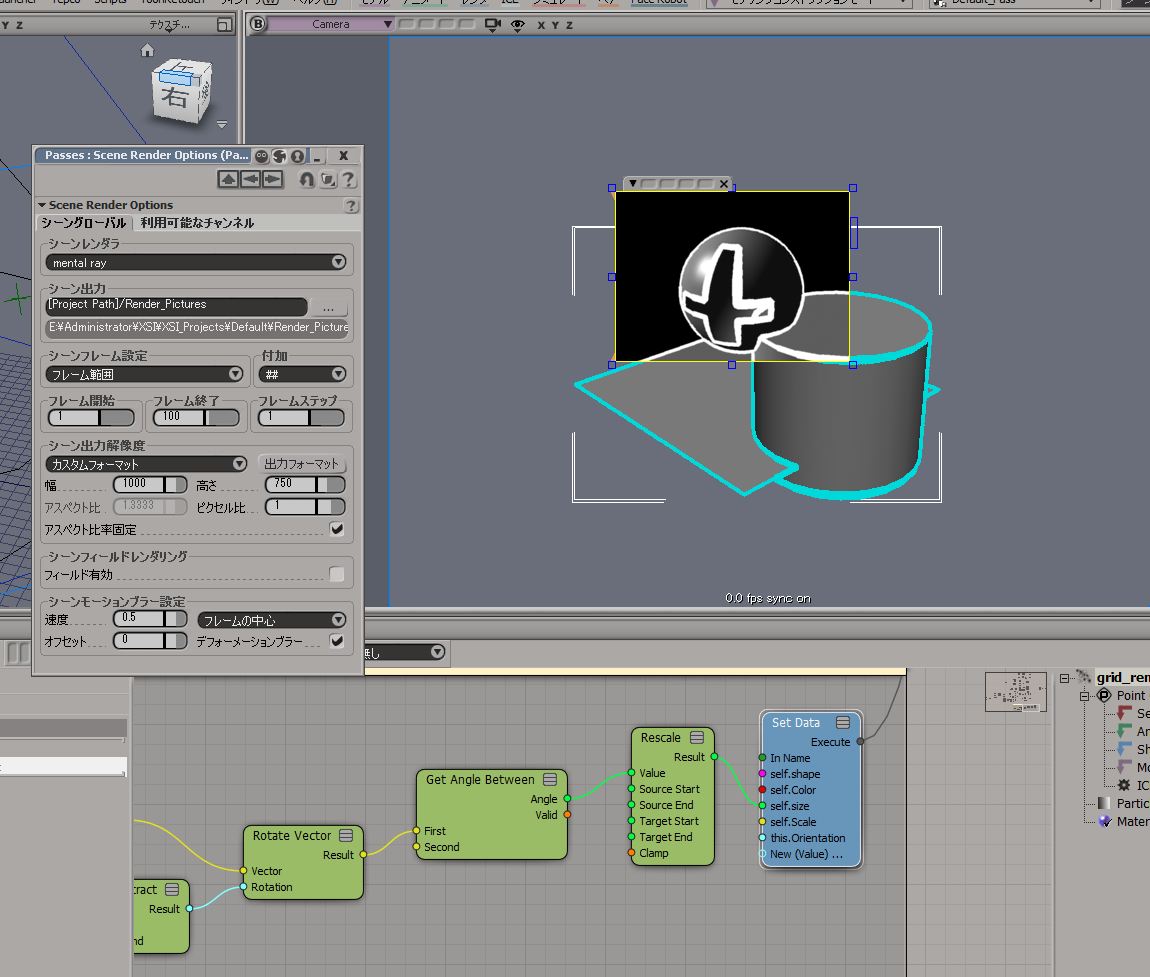Image resolution: width=1150 pixels, height=977 pixels.
Task: Click the Get Angle Between node menu icon
Action: pyautogui.click(x=550, y=779)
